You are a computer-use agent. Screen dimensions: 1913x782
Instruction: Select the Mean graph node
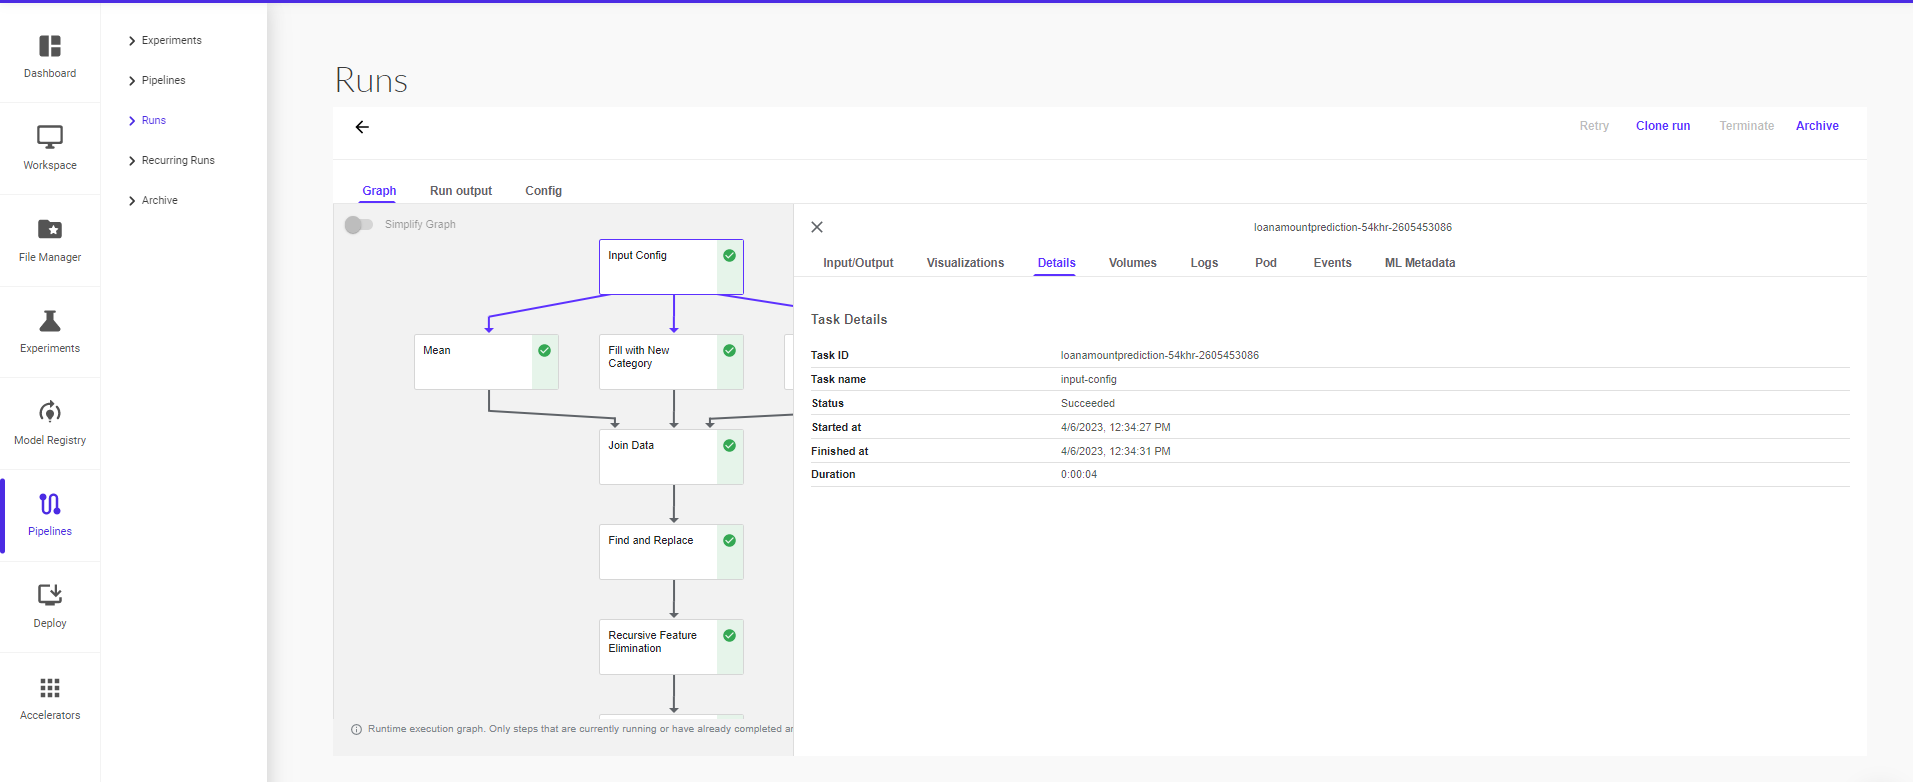coord(486,362)
